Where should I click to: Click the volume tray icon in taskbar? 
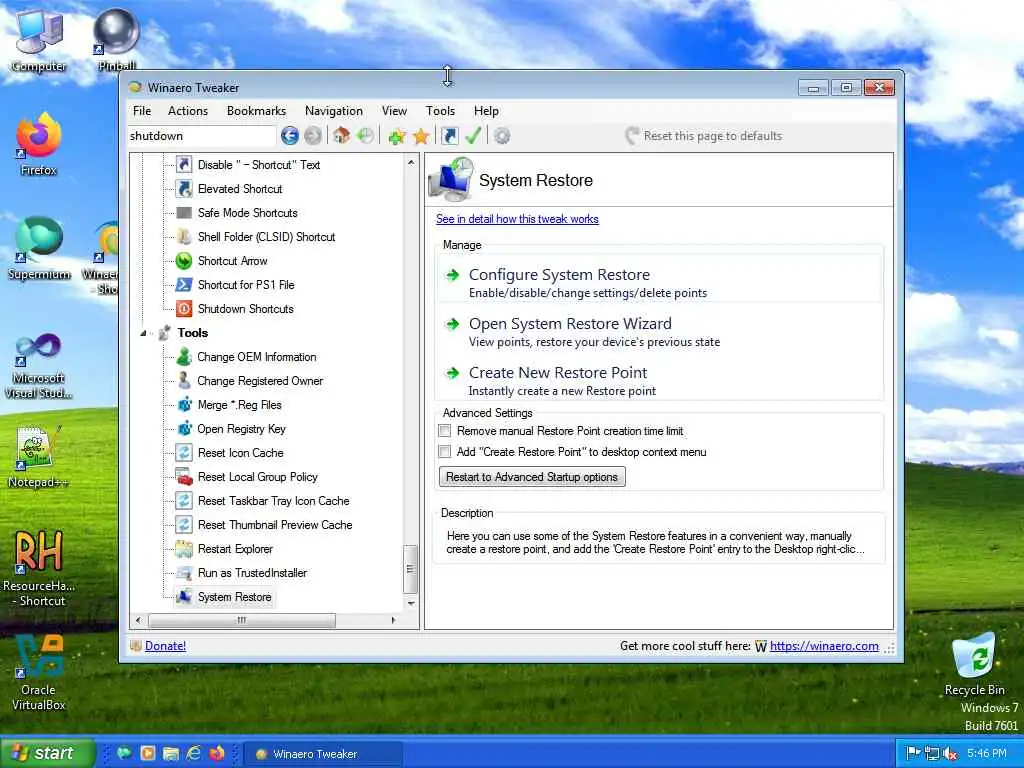[x=950, y=754]
